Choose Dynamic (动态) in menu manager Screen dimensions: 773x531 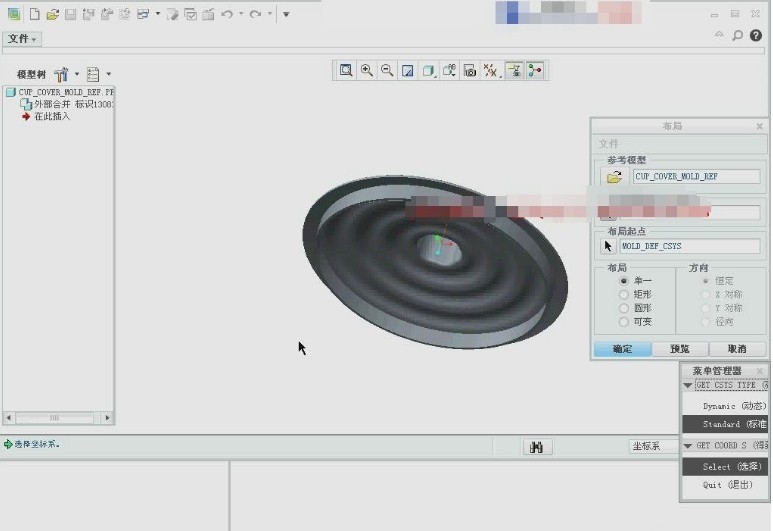coord(725,406)
